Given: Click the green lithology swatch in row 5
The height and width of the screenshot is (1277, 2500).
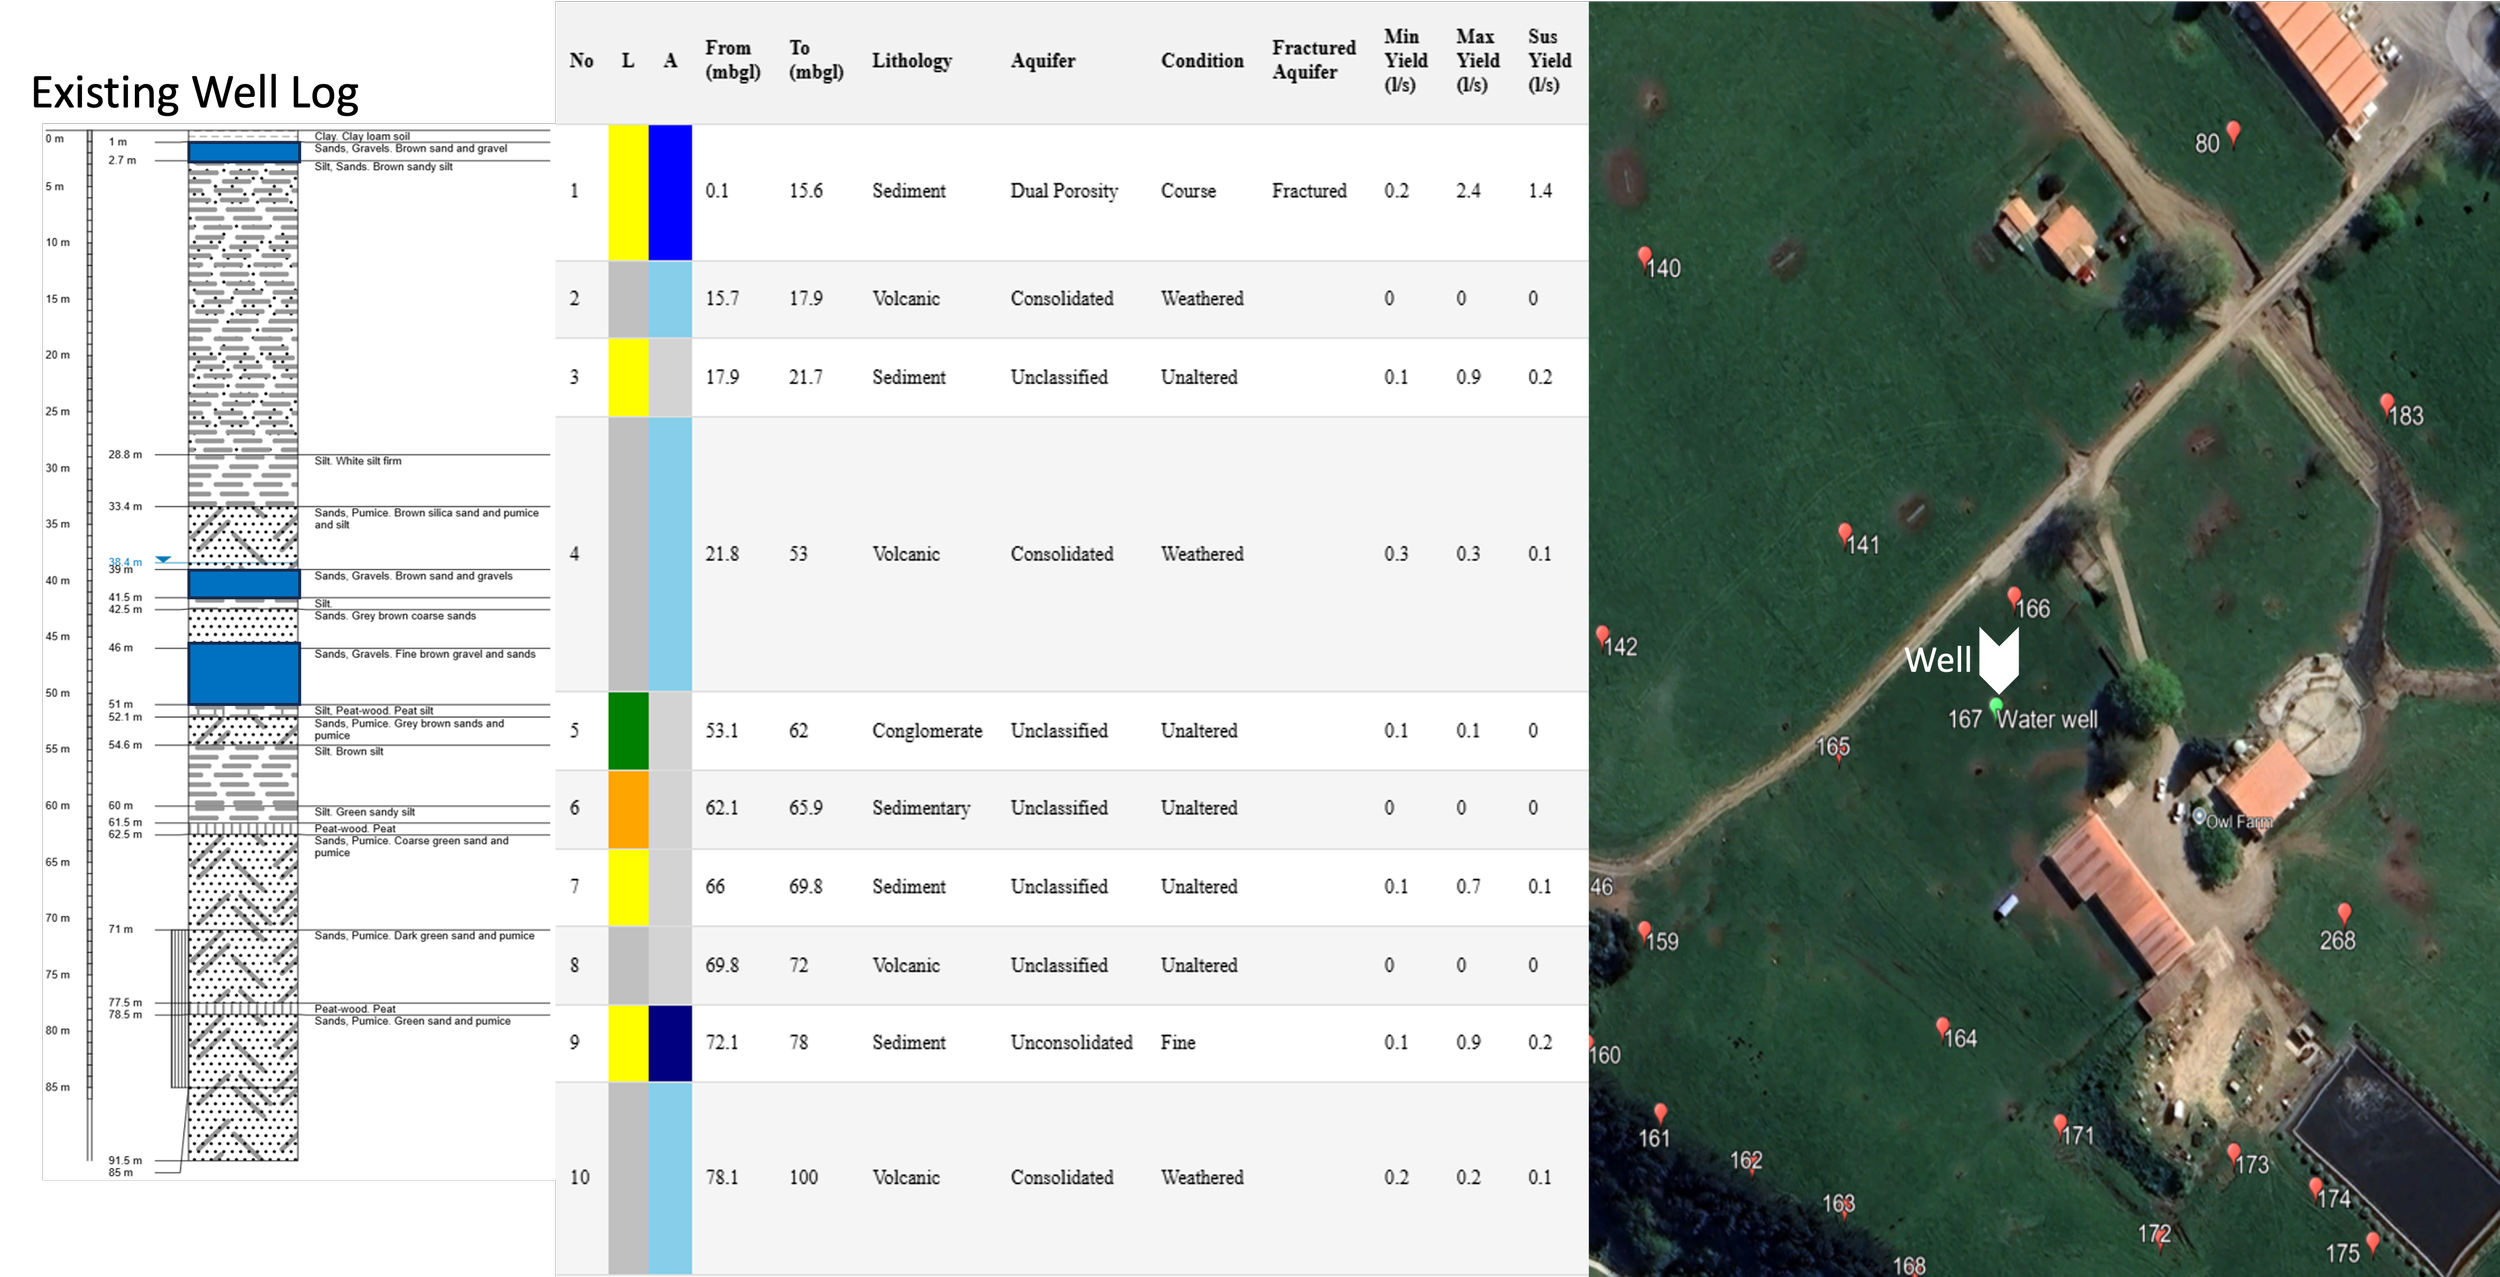Looking at the screenshot, I should 628,731.
